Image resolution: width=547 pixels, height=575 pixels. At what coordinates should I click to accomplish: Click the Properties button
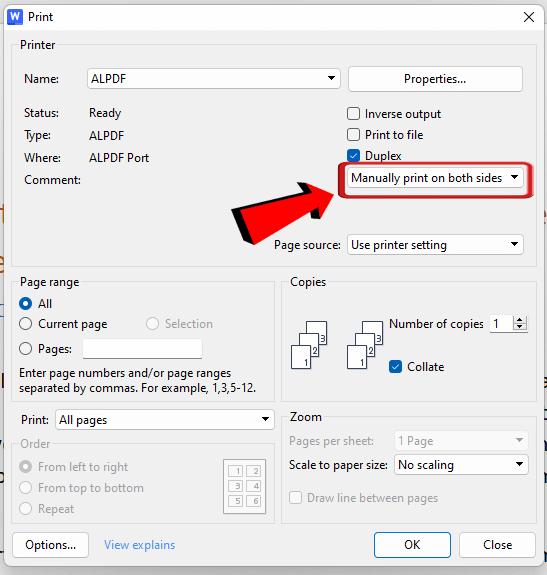(435, 79)
